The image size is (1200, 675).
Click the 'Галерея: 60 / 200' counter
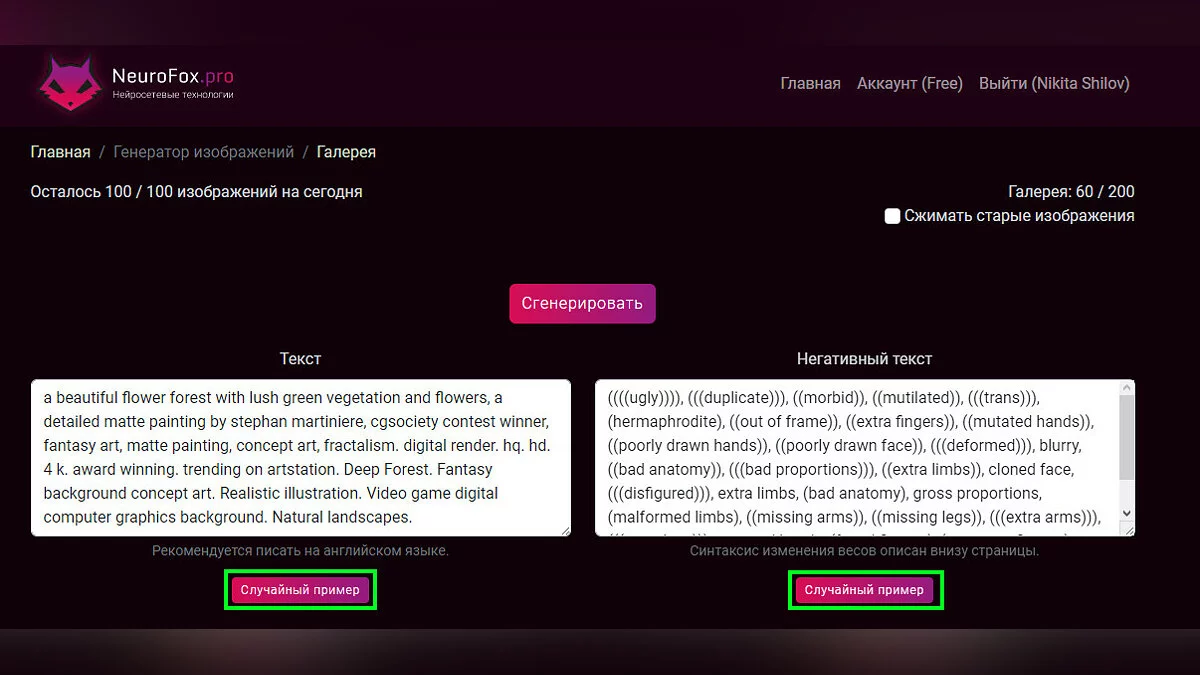1071,192
